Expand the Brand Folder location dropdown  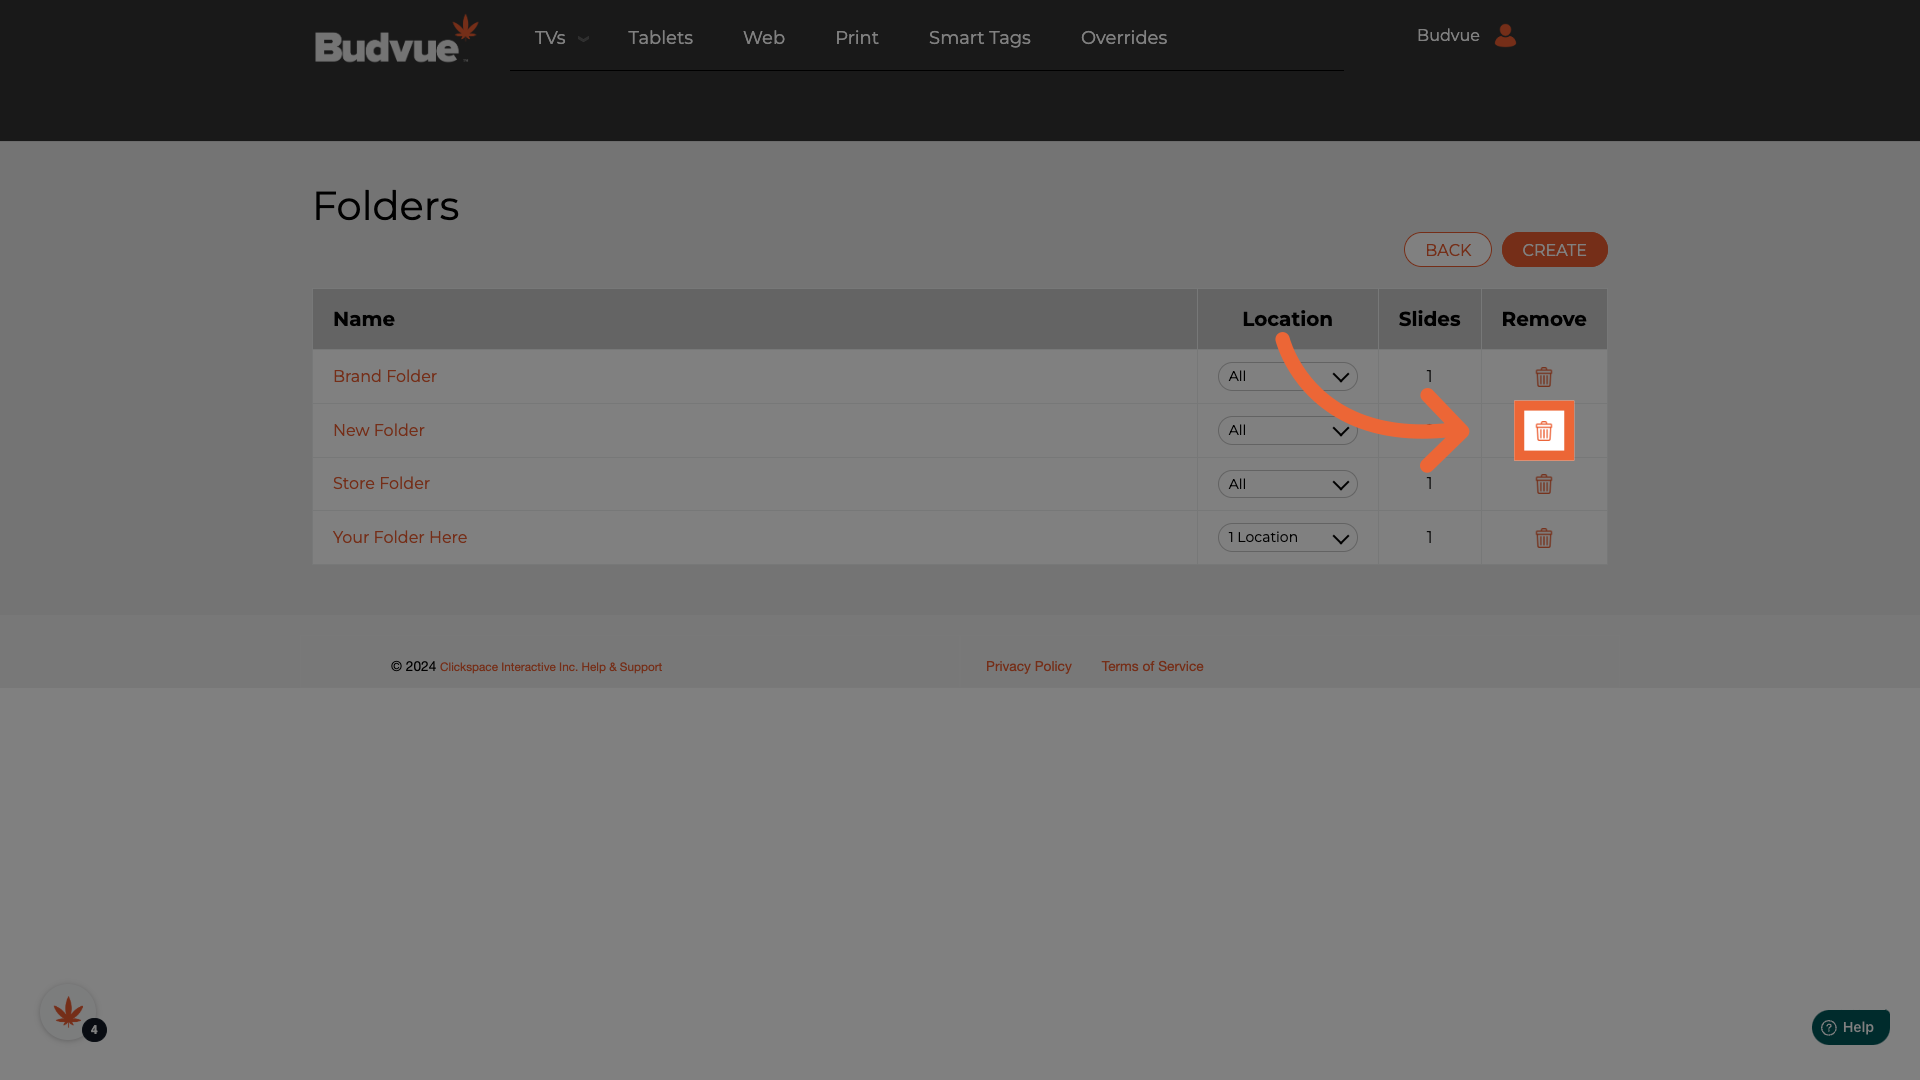pos(1287,377)
